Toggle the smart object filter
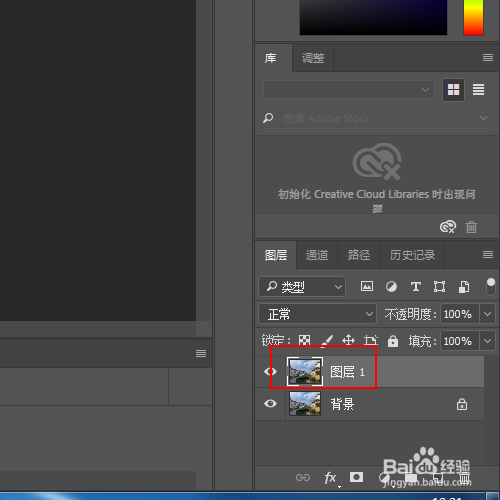This screenshot has height=500, width=500. click(x=464, y=287)
